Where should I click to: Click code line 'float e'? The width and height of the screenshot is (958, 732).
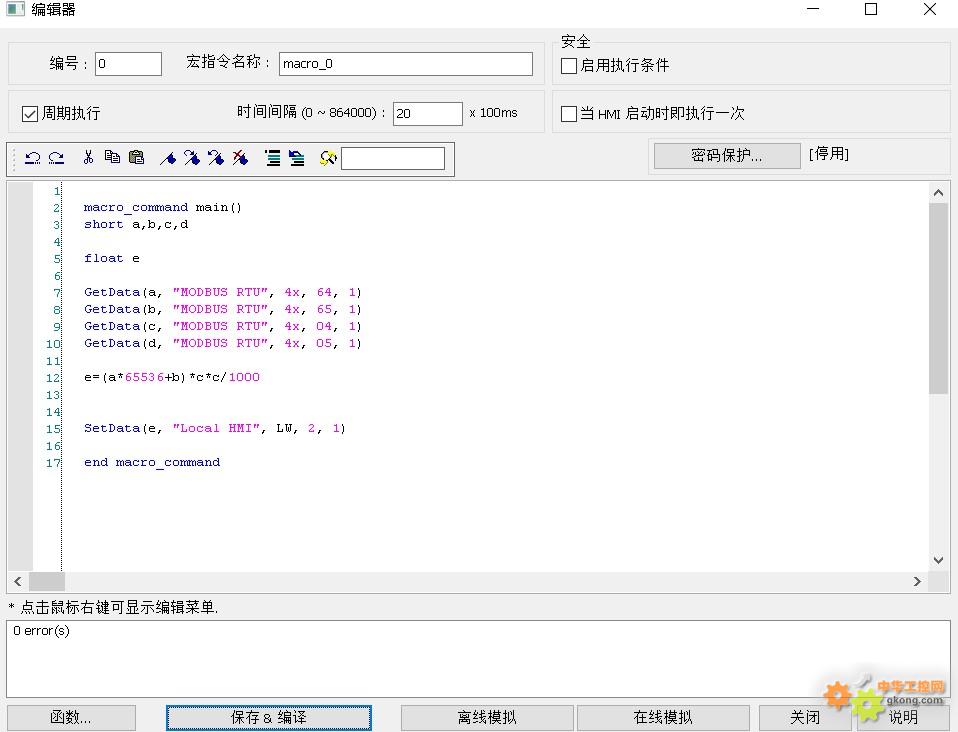tap(111, 258)
